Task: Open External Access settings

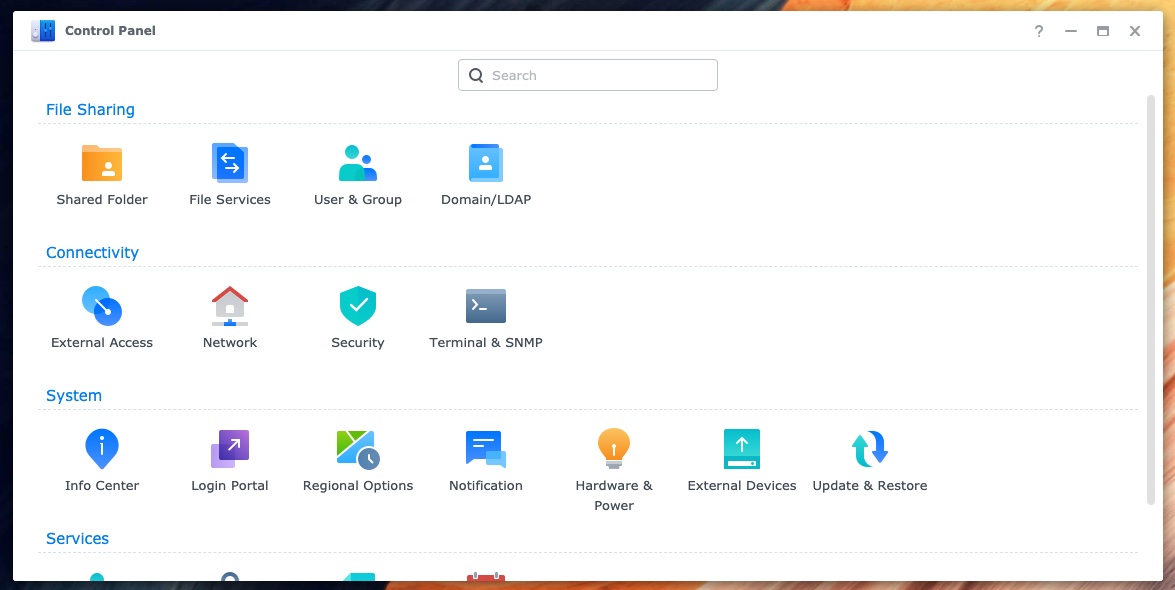Action: [x=102, y=306]
